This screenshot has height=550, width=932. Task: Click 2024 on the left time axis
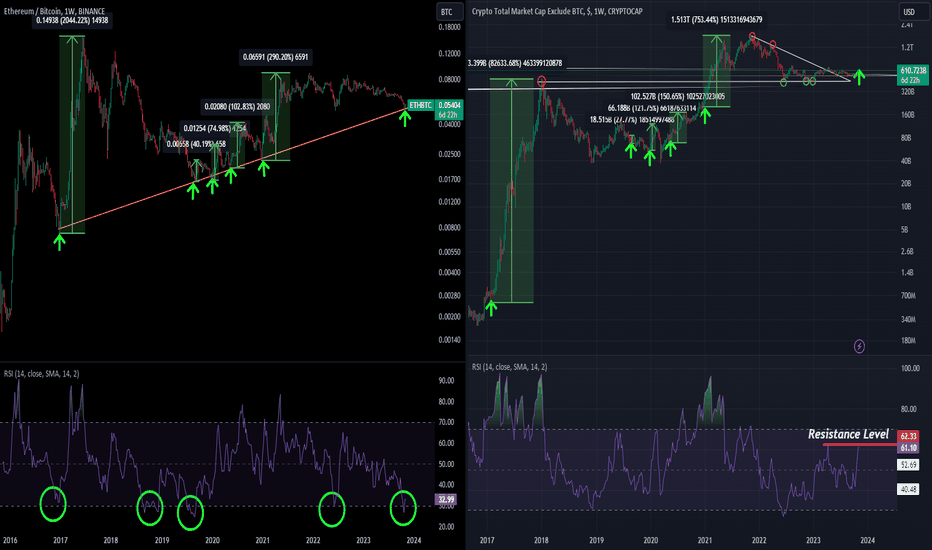pyautogui.click(x=414, y=540)
